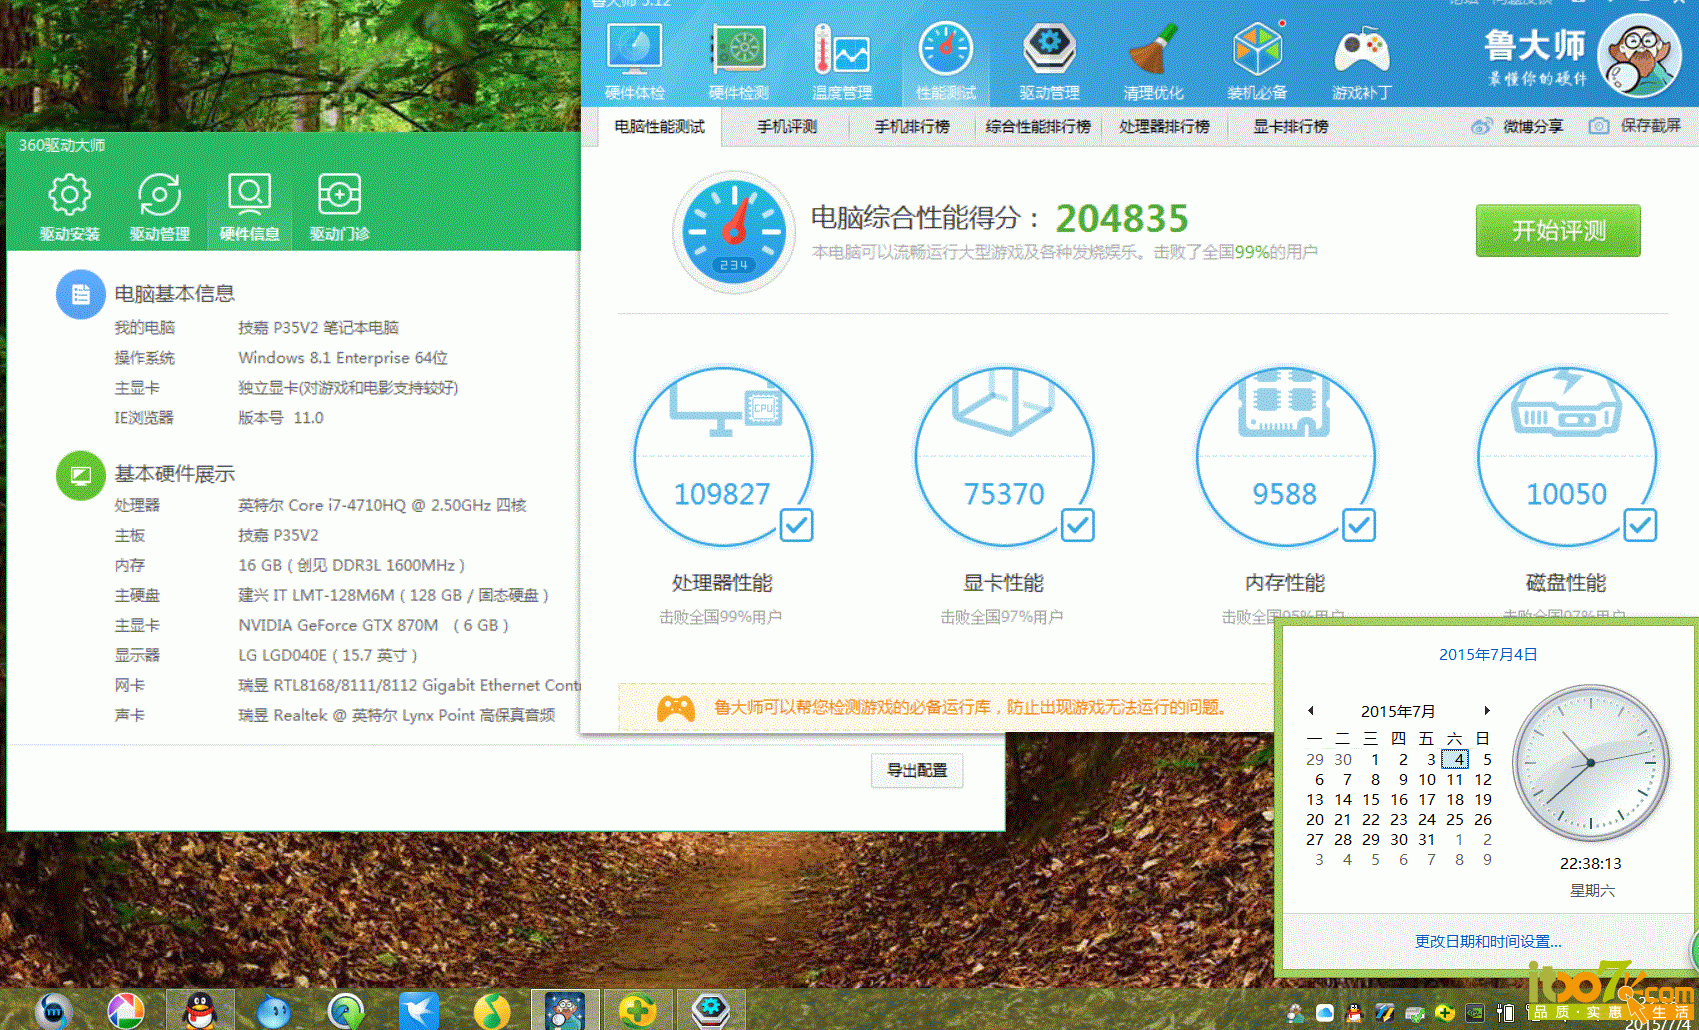Screen dimensions: 1699x1030
Task: Click the 2015年7月4日 date heading
Action: pos(1488,655)
